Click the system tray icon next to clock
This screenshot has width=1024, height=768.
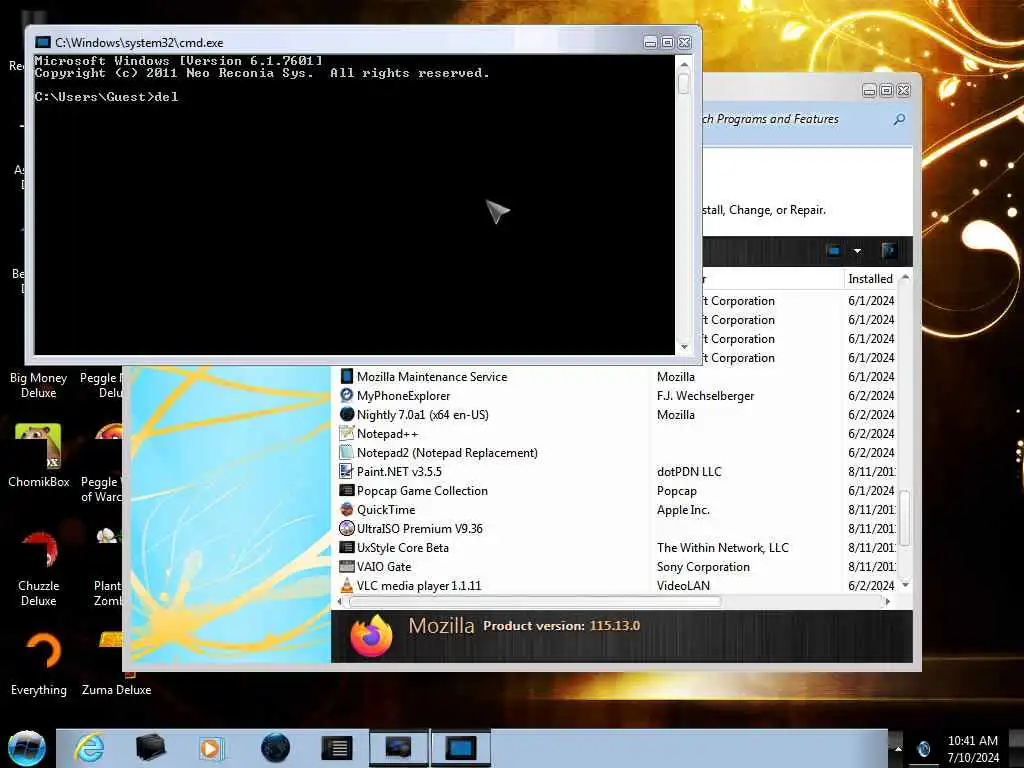923,748
